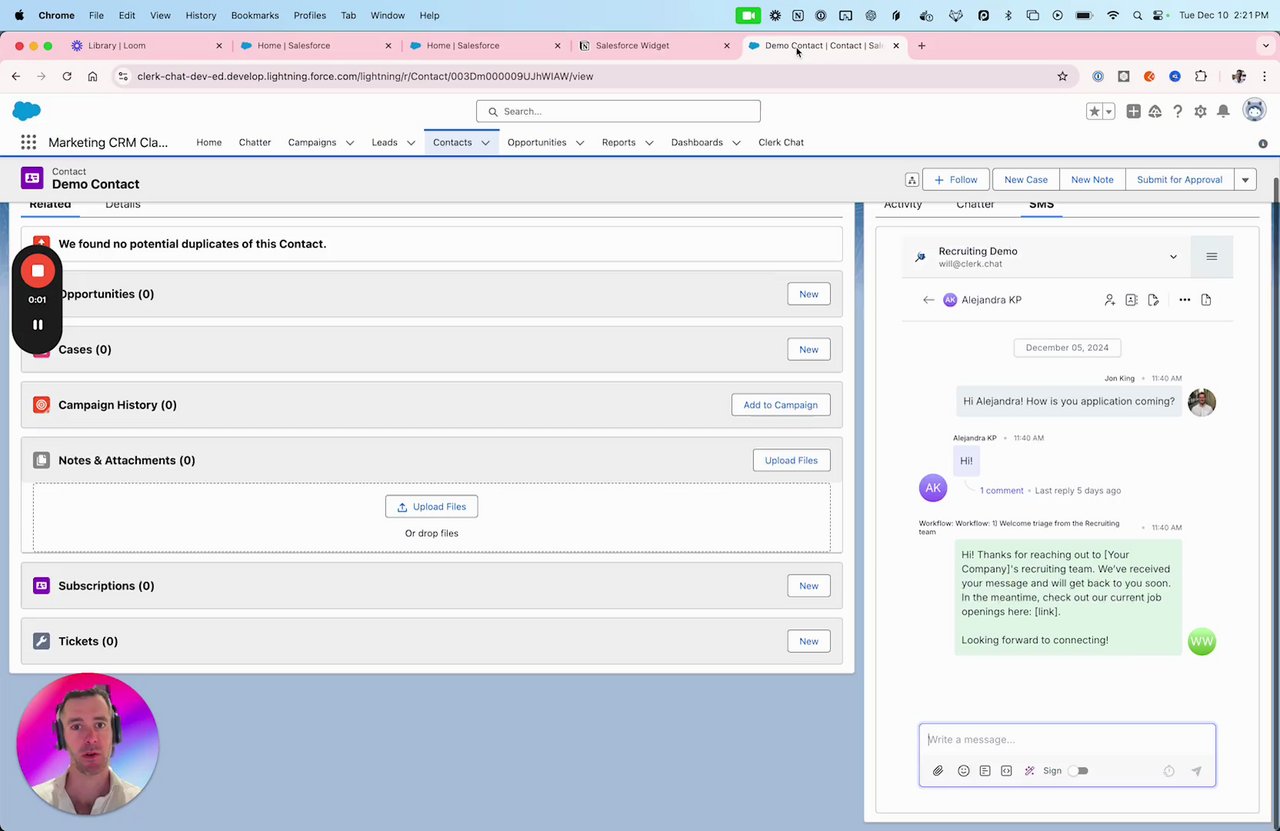Click Upload Files button in Notes header

click(791, 461)
